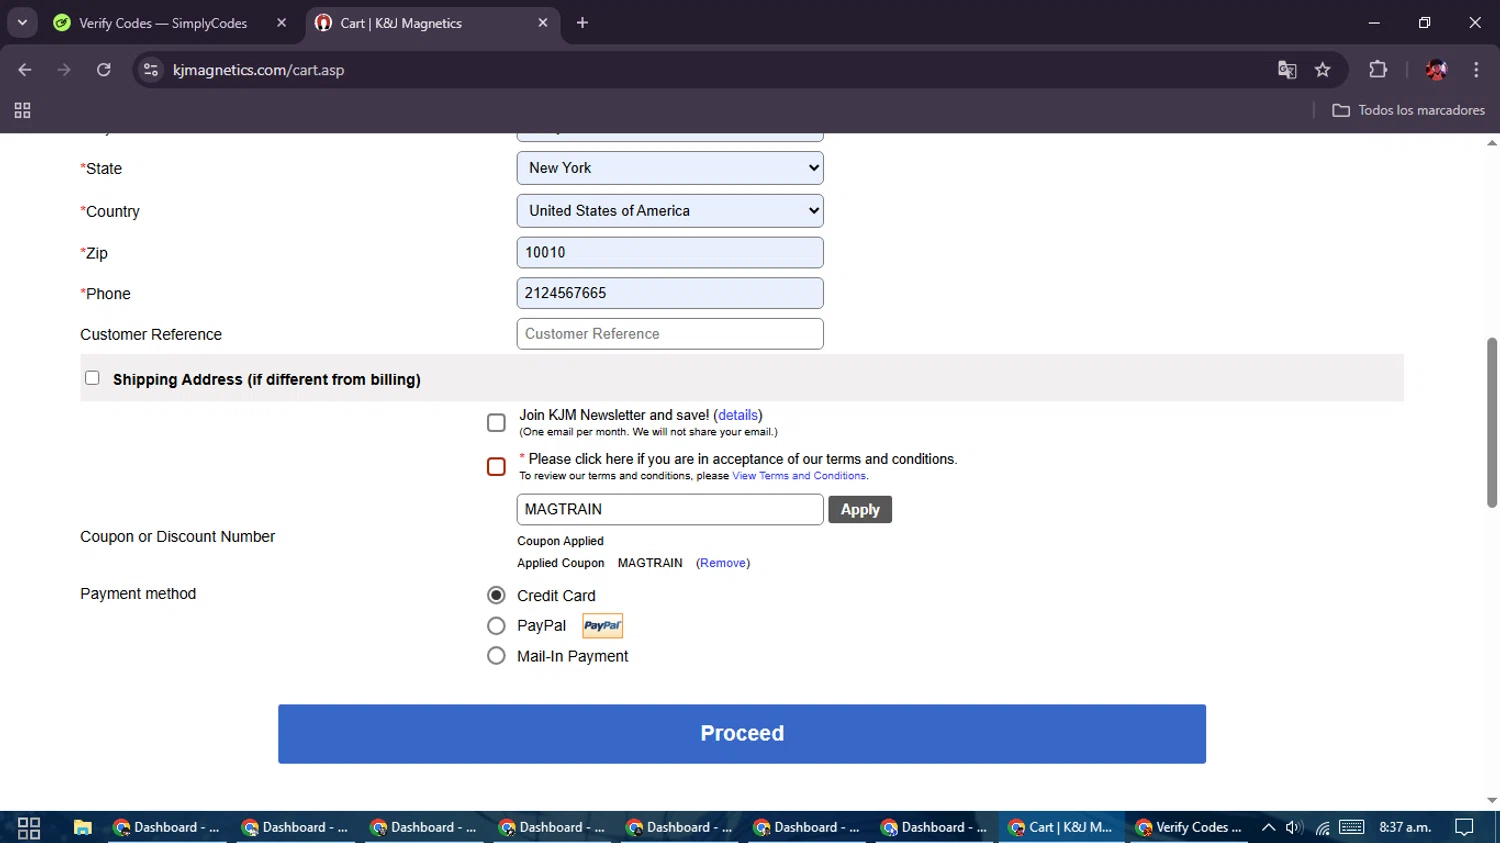The height and width of the screenshot is (843, 1500).
Task: Open newsletter details link
Action: [738, 415]
